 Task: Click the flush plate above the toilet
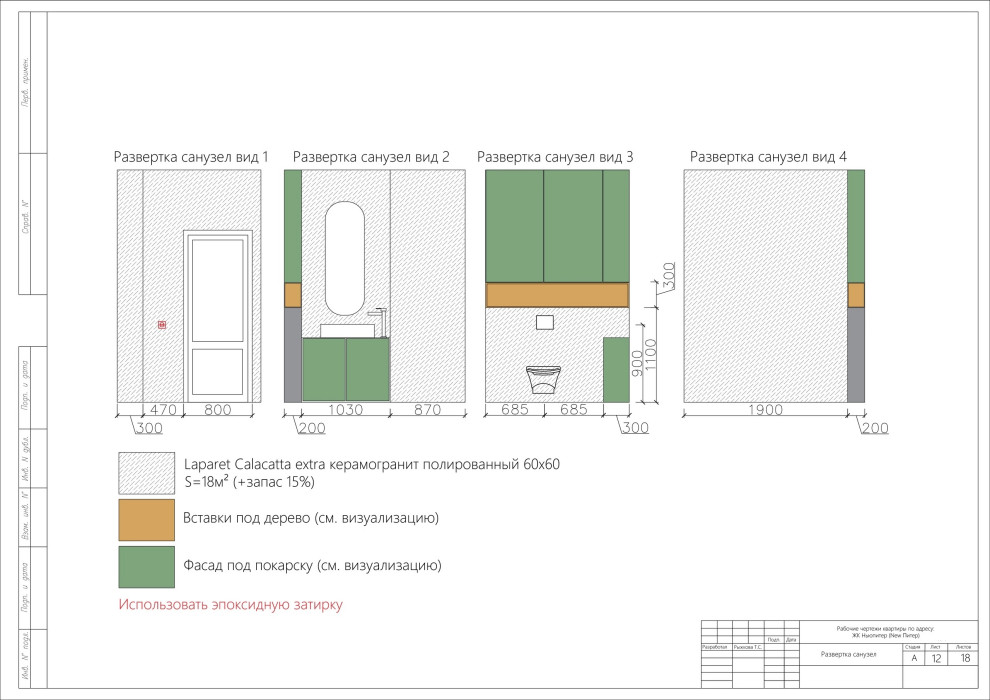544,322
